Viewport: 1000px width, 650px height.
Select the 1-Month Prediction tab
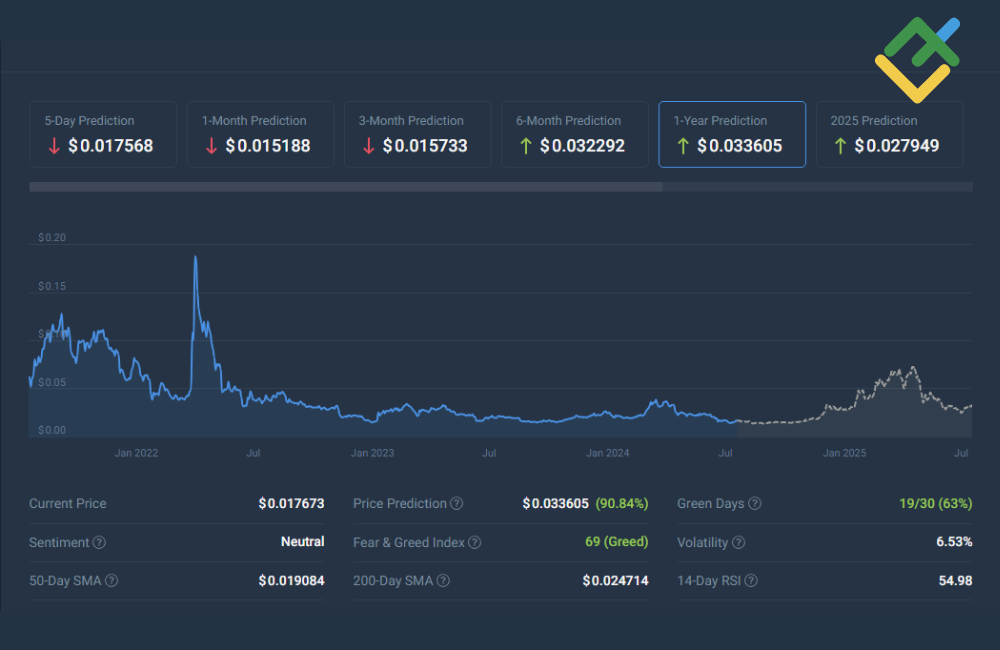(260, 134)
